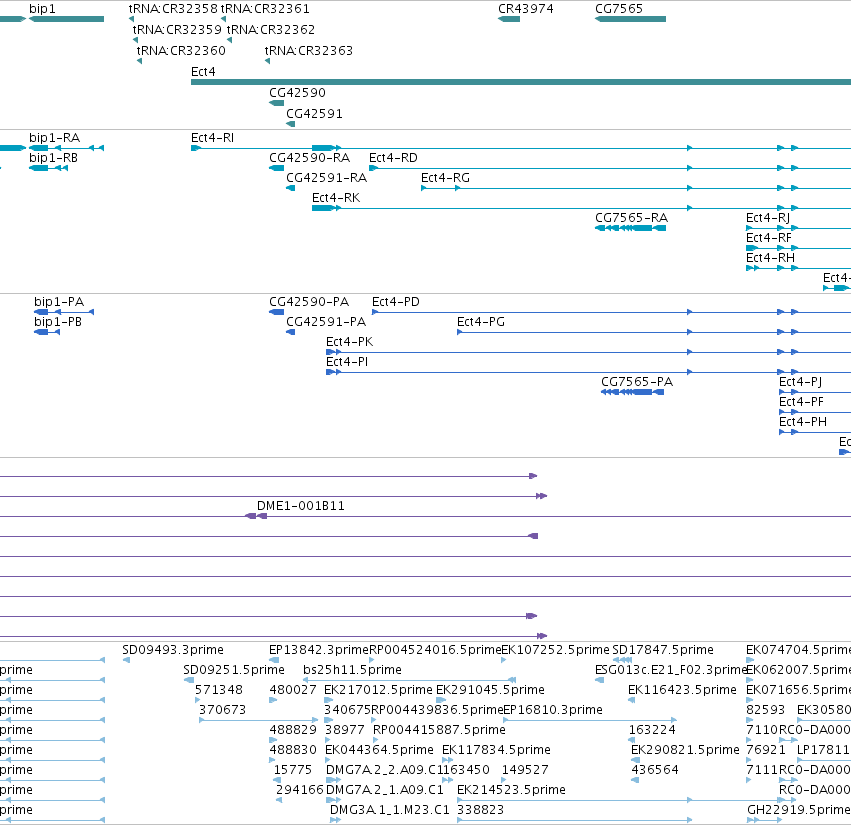
Task: Click the SD17847.5prime label
Action: 663,650
